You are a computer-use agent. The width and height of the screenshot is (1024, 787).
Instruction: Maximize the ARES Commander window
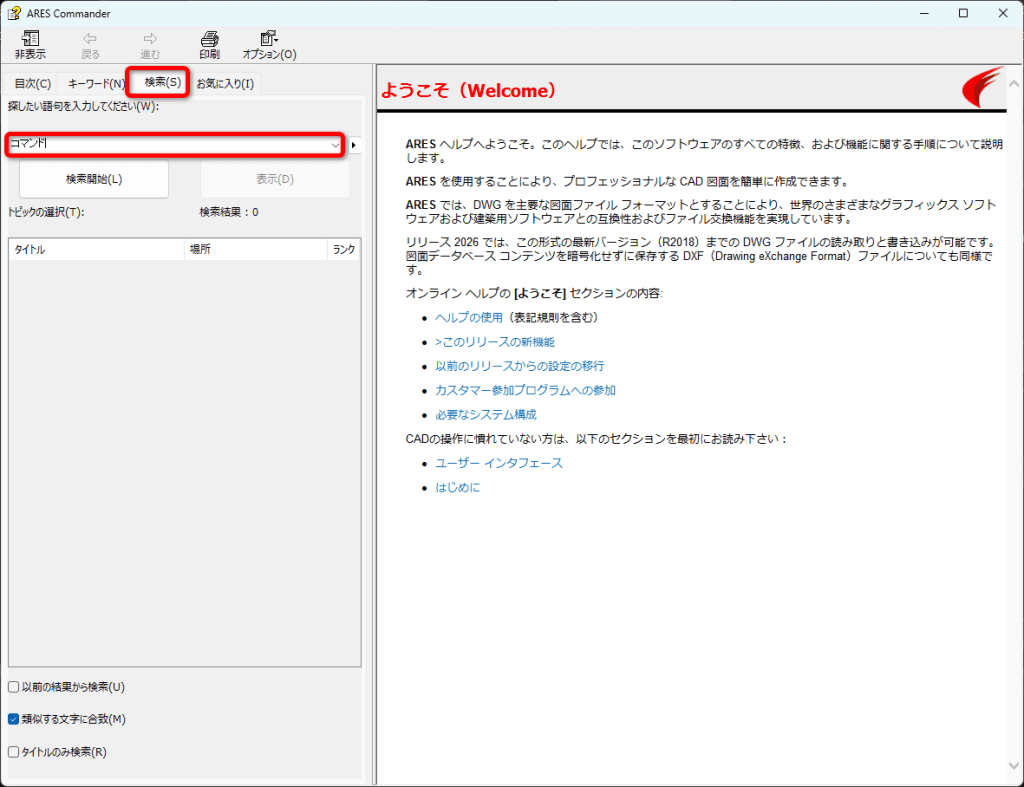click(x=963, y=13)
